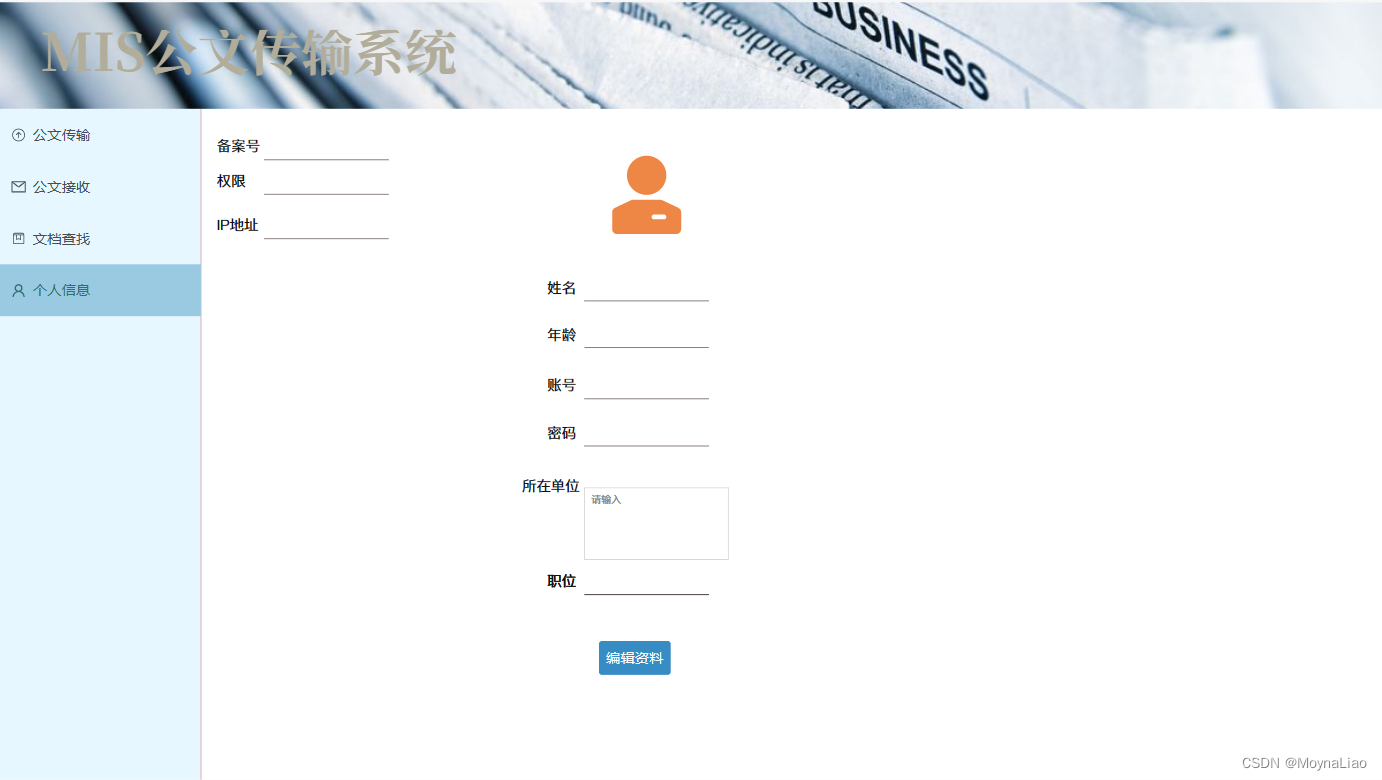Click the save icon beside 文档查找
1382x780 pixels.
click(17, 238)
